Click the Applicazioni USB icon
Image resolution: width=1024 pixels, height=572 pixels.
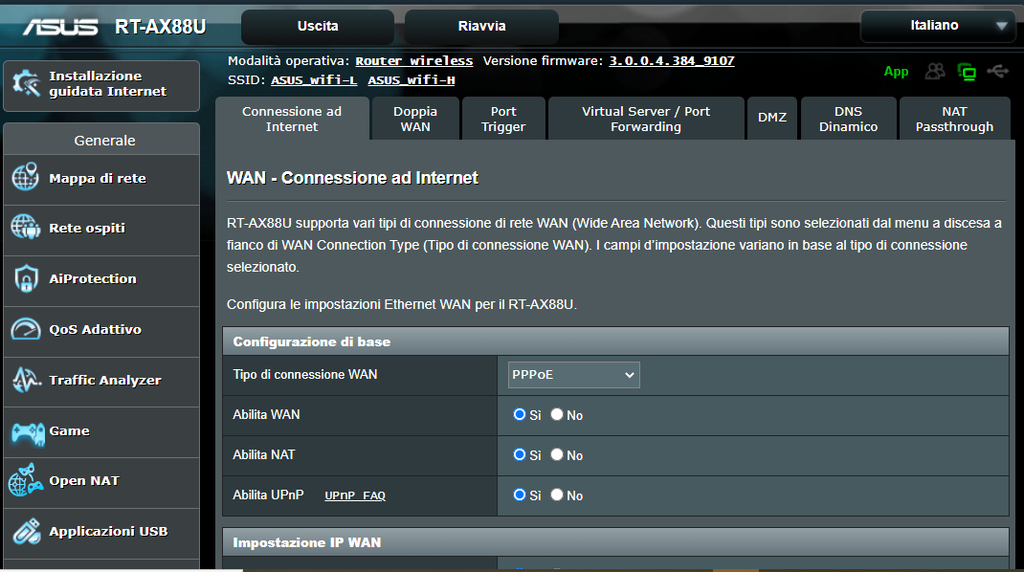[x=26, y=531]
